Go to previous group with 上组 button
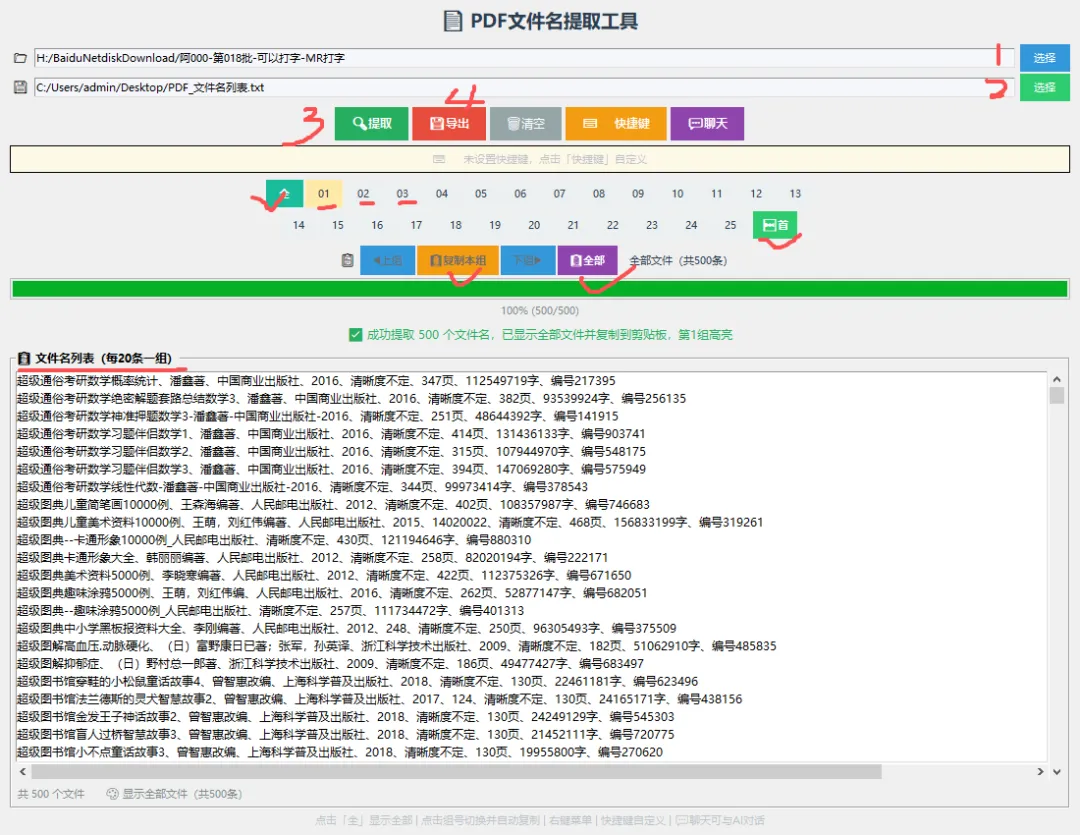 click(387, 260)
